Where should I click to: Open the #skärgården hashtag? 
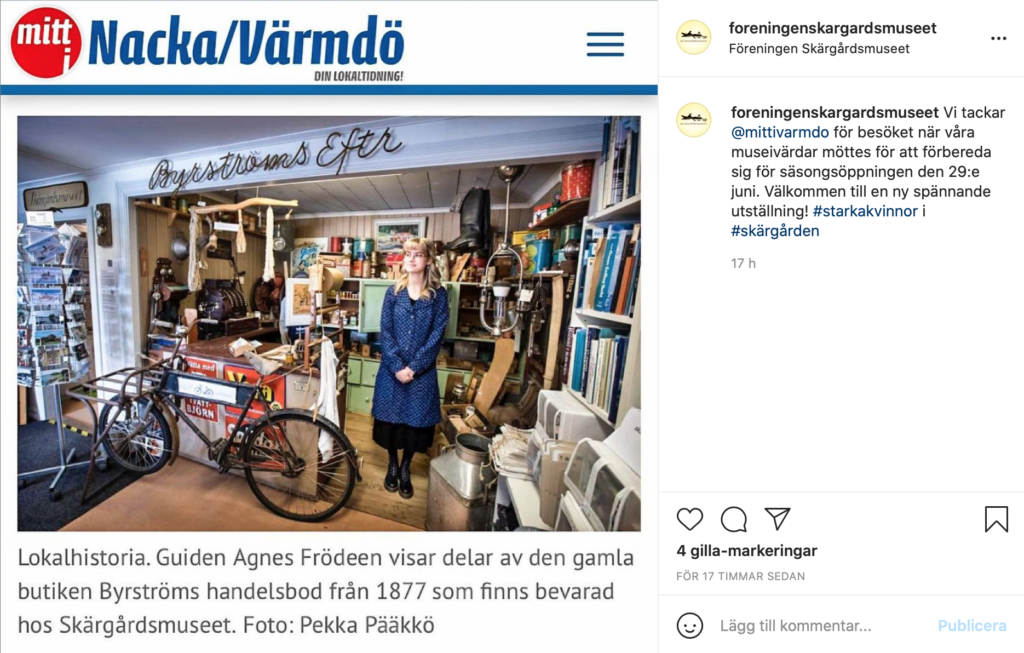coord(775,231)
